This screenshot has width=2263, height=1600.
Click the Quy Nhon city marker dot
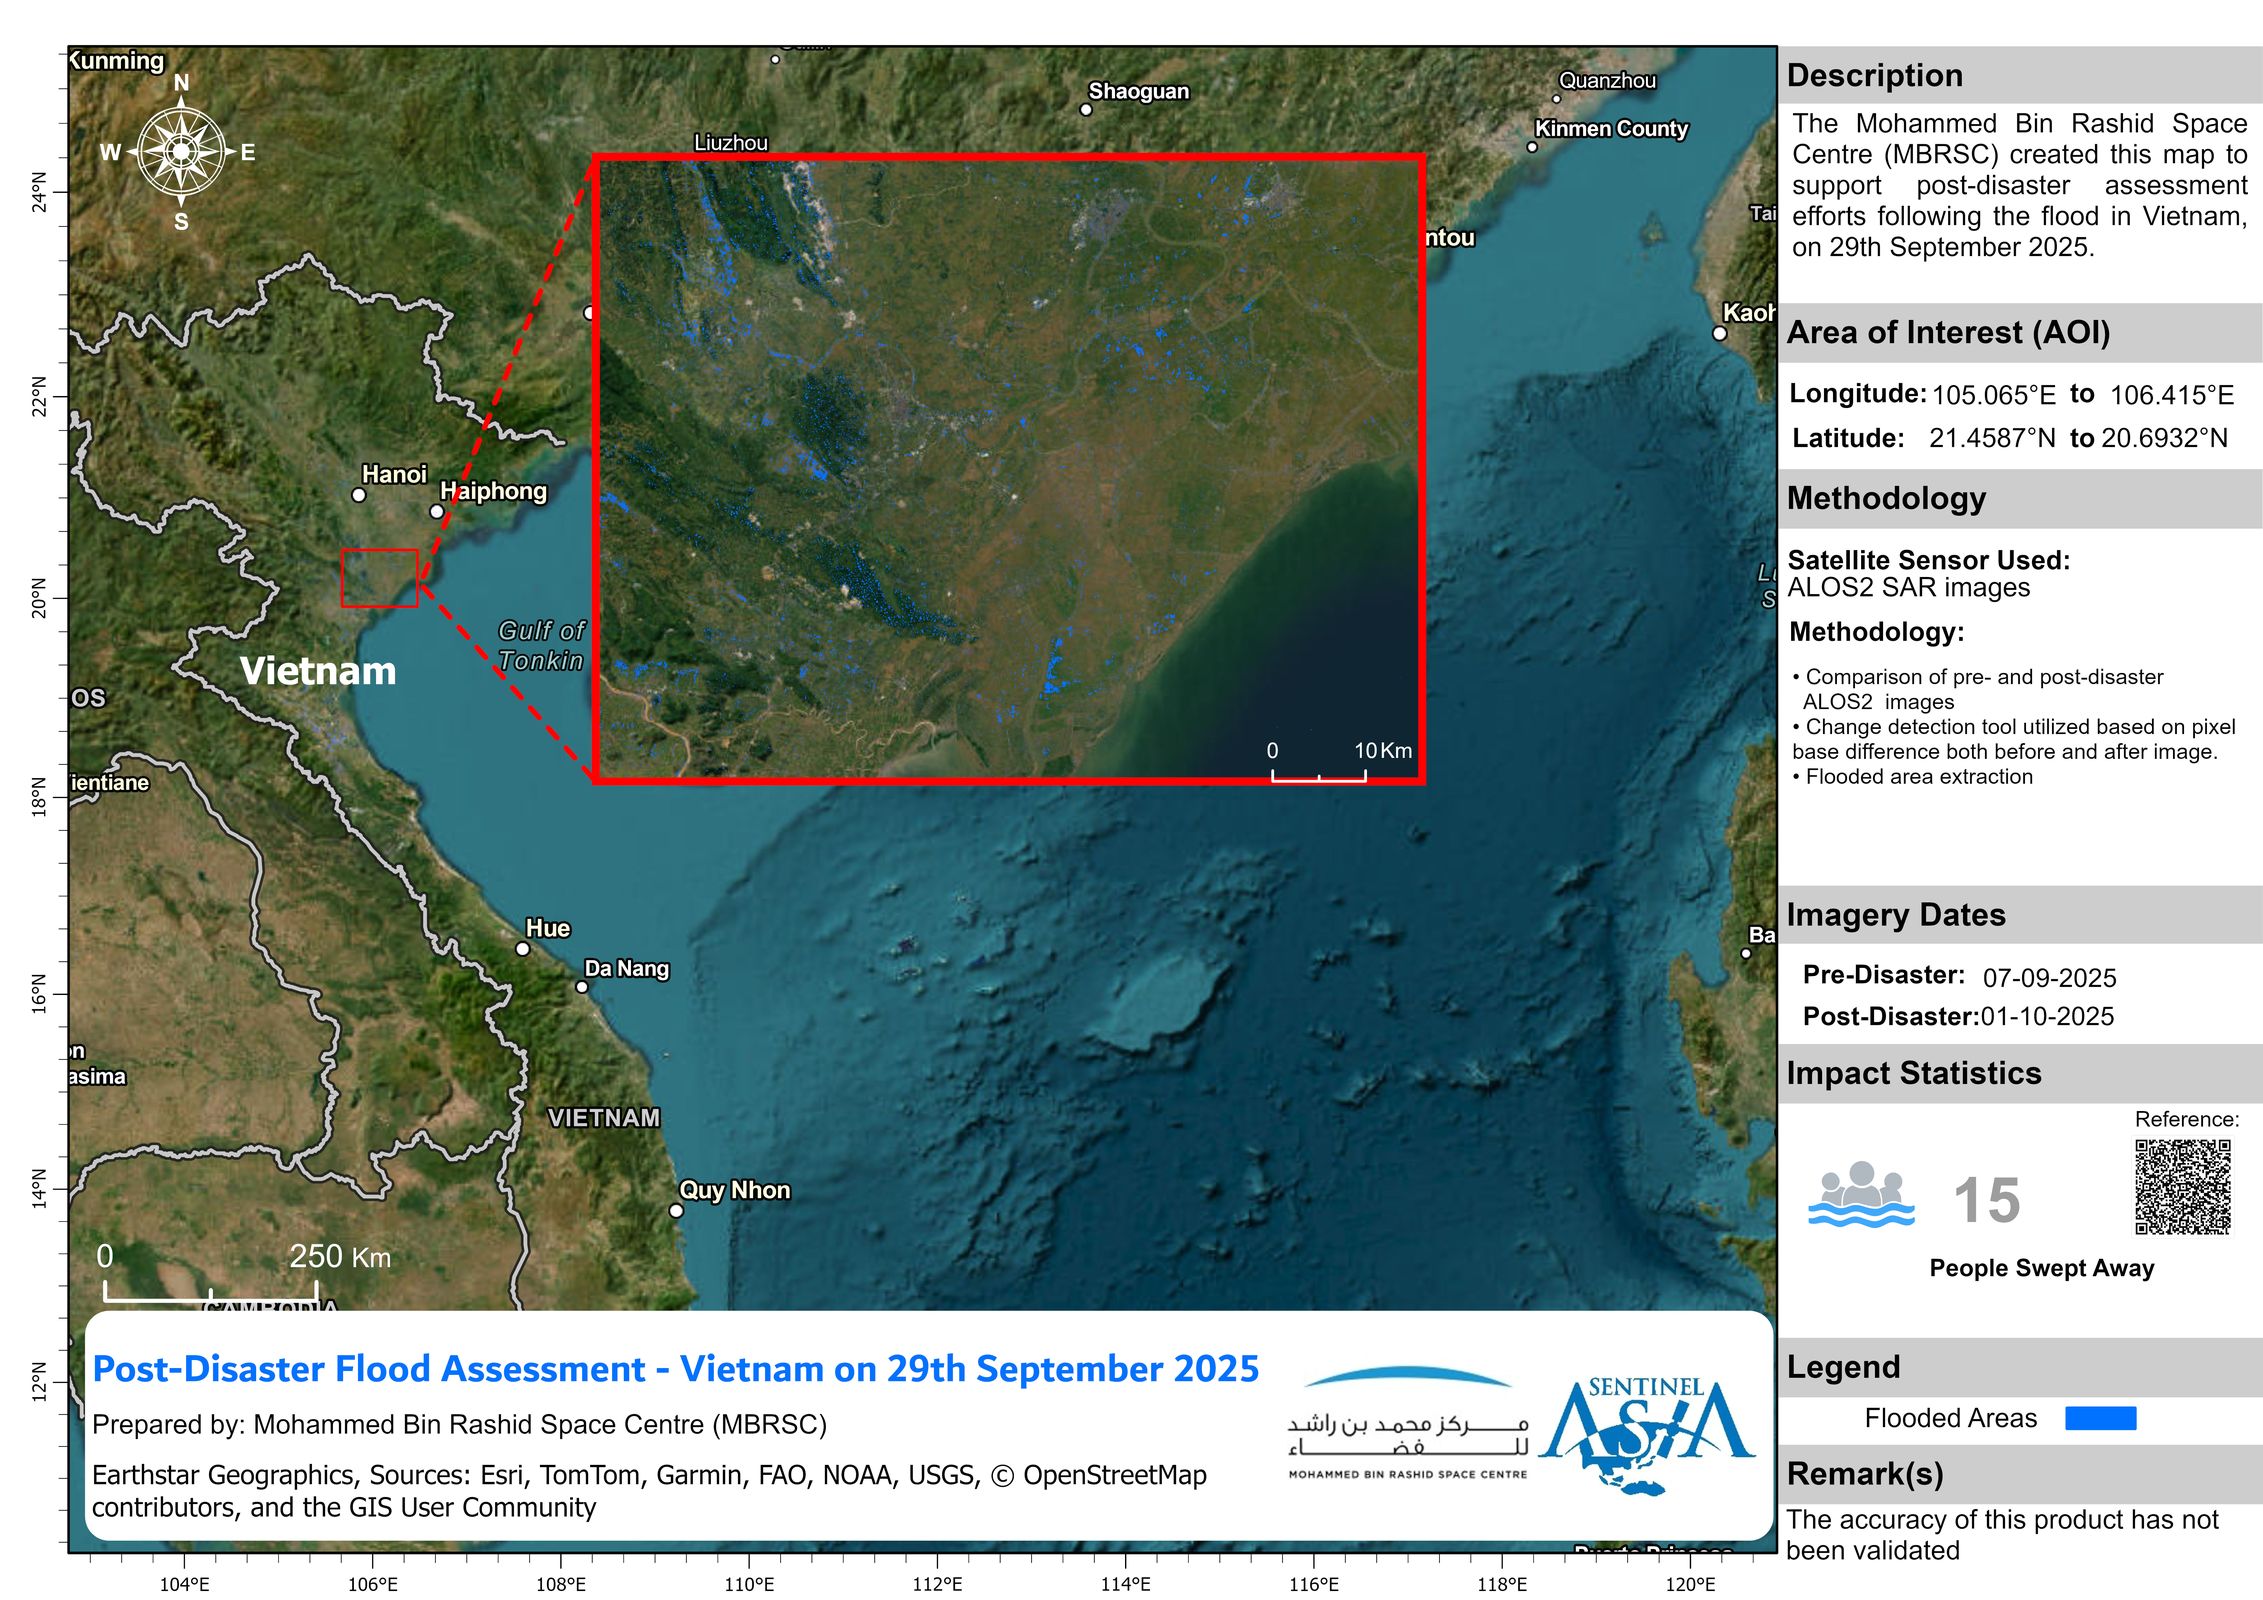pos(676,1211)
